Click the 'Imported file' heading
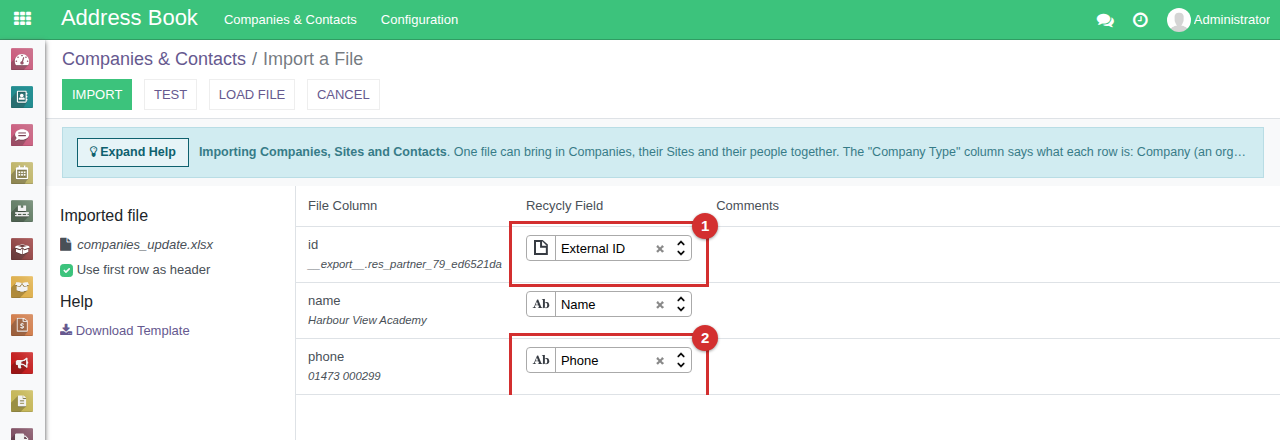 tap(104, 216)
